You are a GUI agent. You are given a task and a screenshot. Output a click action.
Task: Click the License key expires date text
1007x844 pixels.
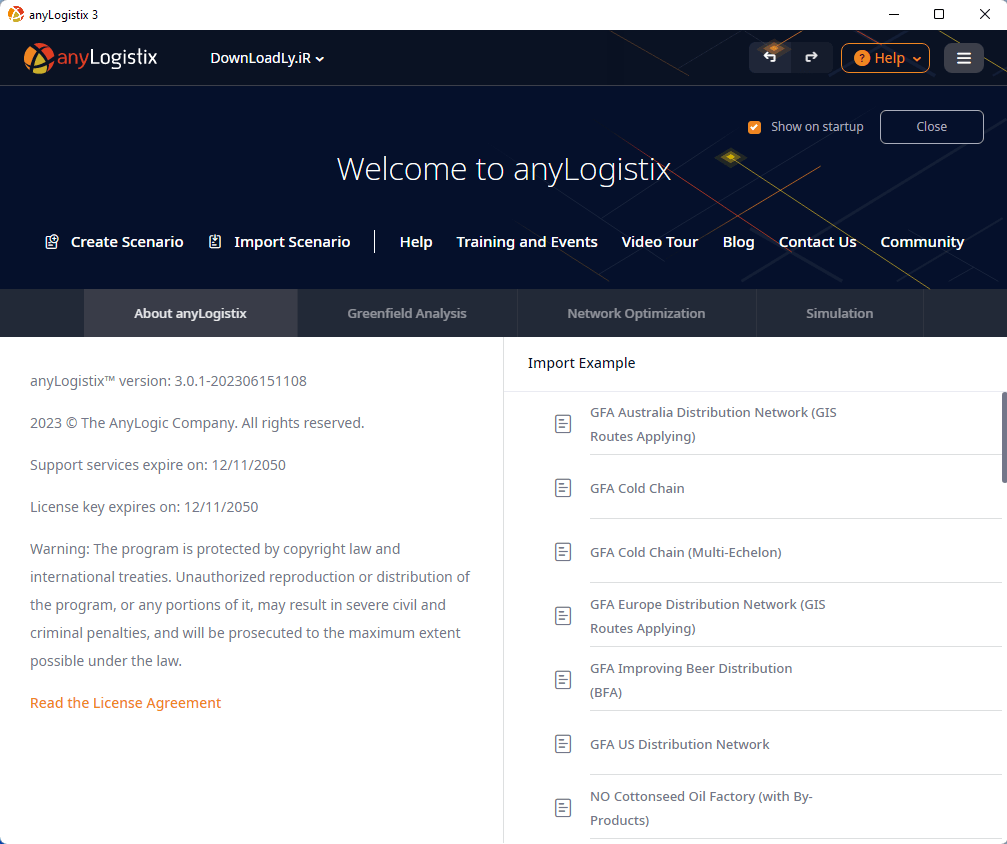click(x=144, y=507)
